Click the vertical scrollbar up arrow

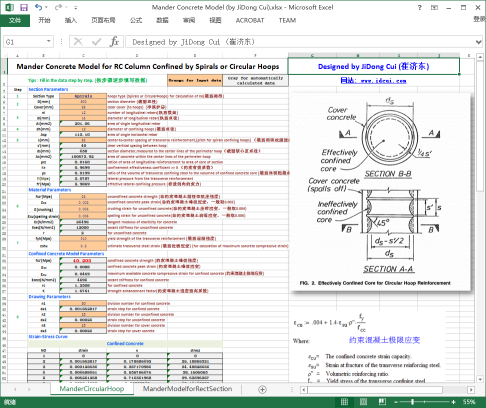pyautogui.click(x=480, y=57)
